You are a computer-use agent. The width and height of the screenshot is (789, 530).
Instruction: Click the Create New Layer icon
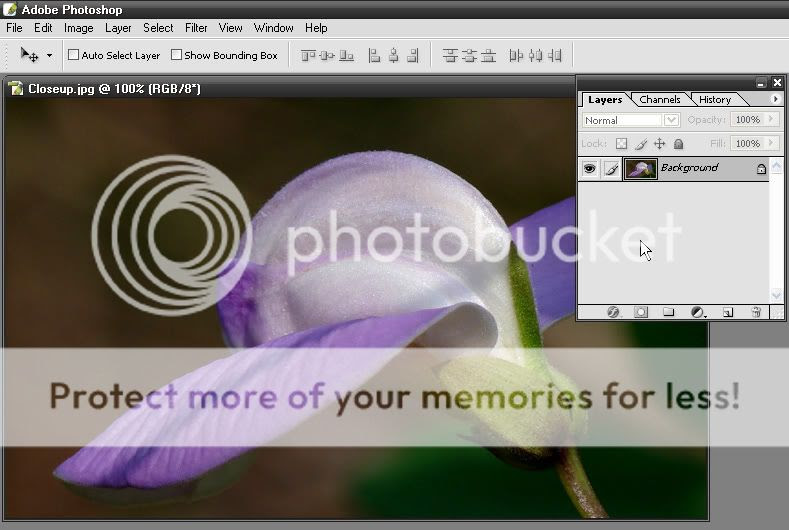(x=728, y=312)
